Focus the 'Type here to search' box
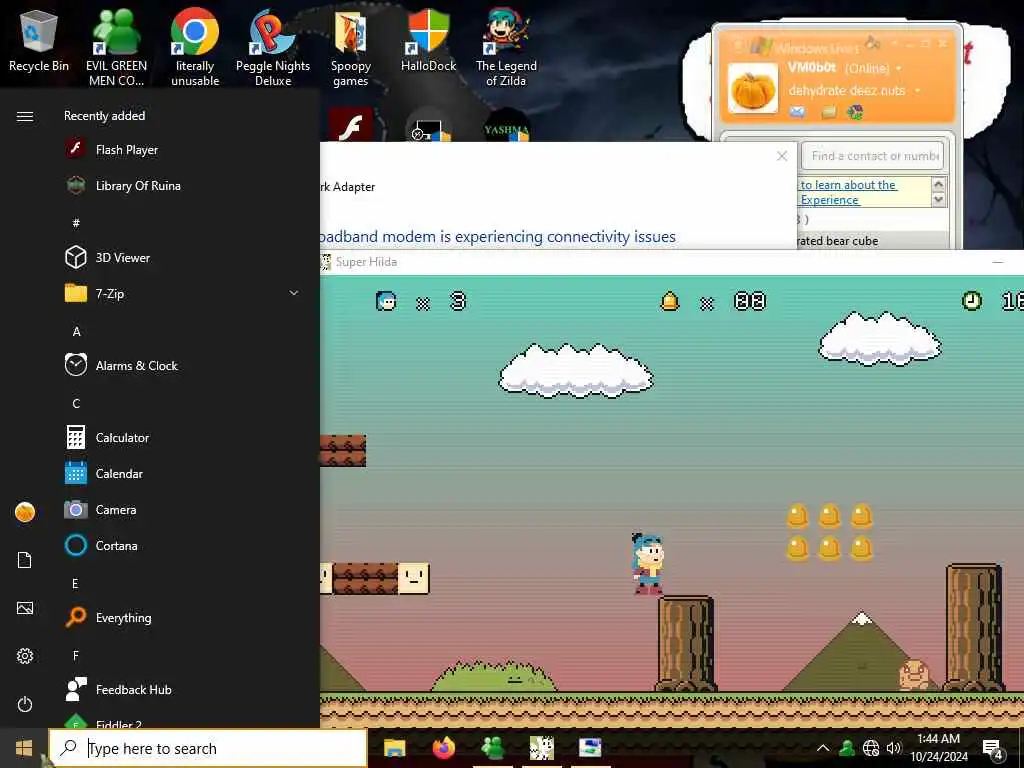1024x768 pixels. point(208,748)
